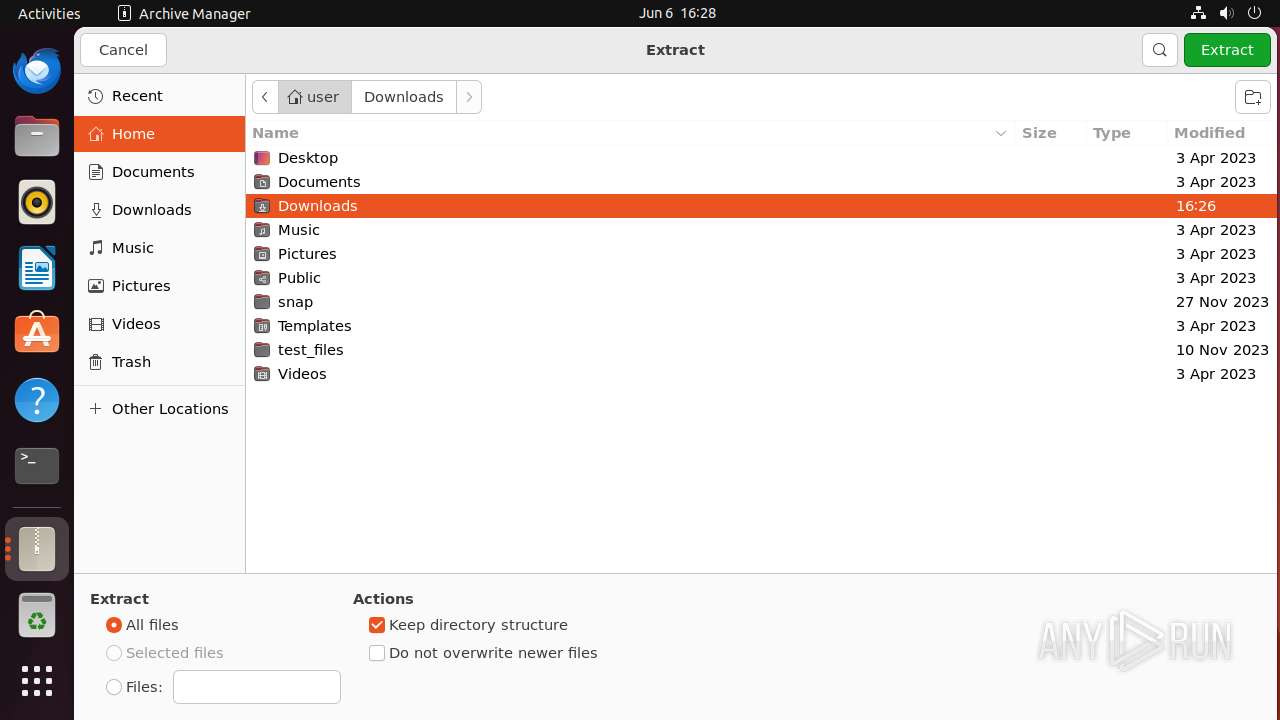Show applications grid in the dock
Image resolution: width=1280 pixels, height=720 pixels.
37,681
